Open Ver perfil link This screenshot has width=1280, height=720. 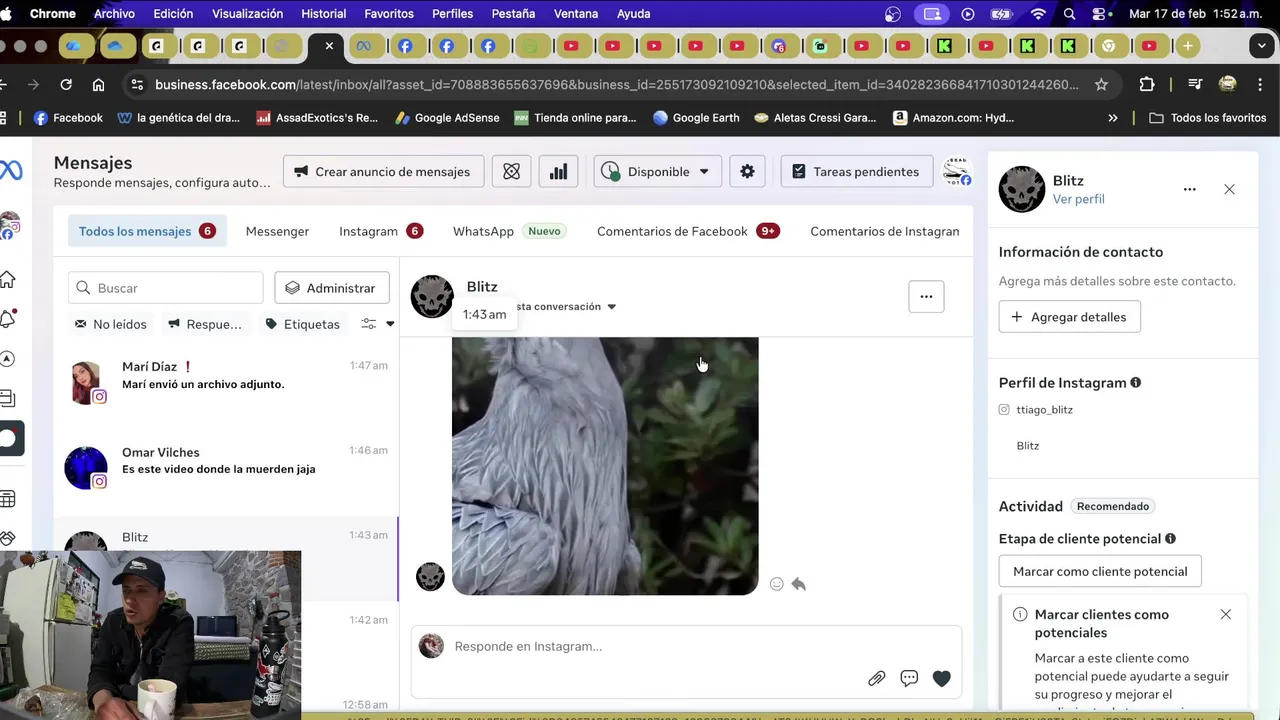tap(1078, 199)
